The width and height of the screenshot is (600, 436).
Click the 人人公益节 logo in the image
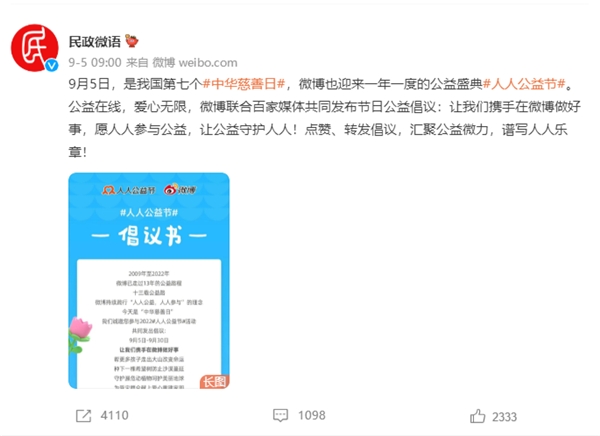[x=129, y=190]
